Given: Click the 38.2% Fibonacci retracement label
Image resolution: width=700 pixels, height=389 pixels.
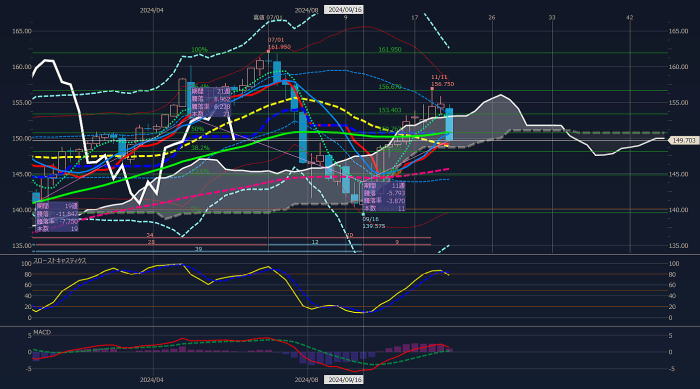Looking at the screenshot, I should click(200, 147).
